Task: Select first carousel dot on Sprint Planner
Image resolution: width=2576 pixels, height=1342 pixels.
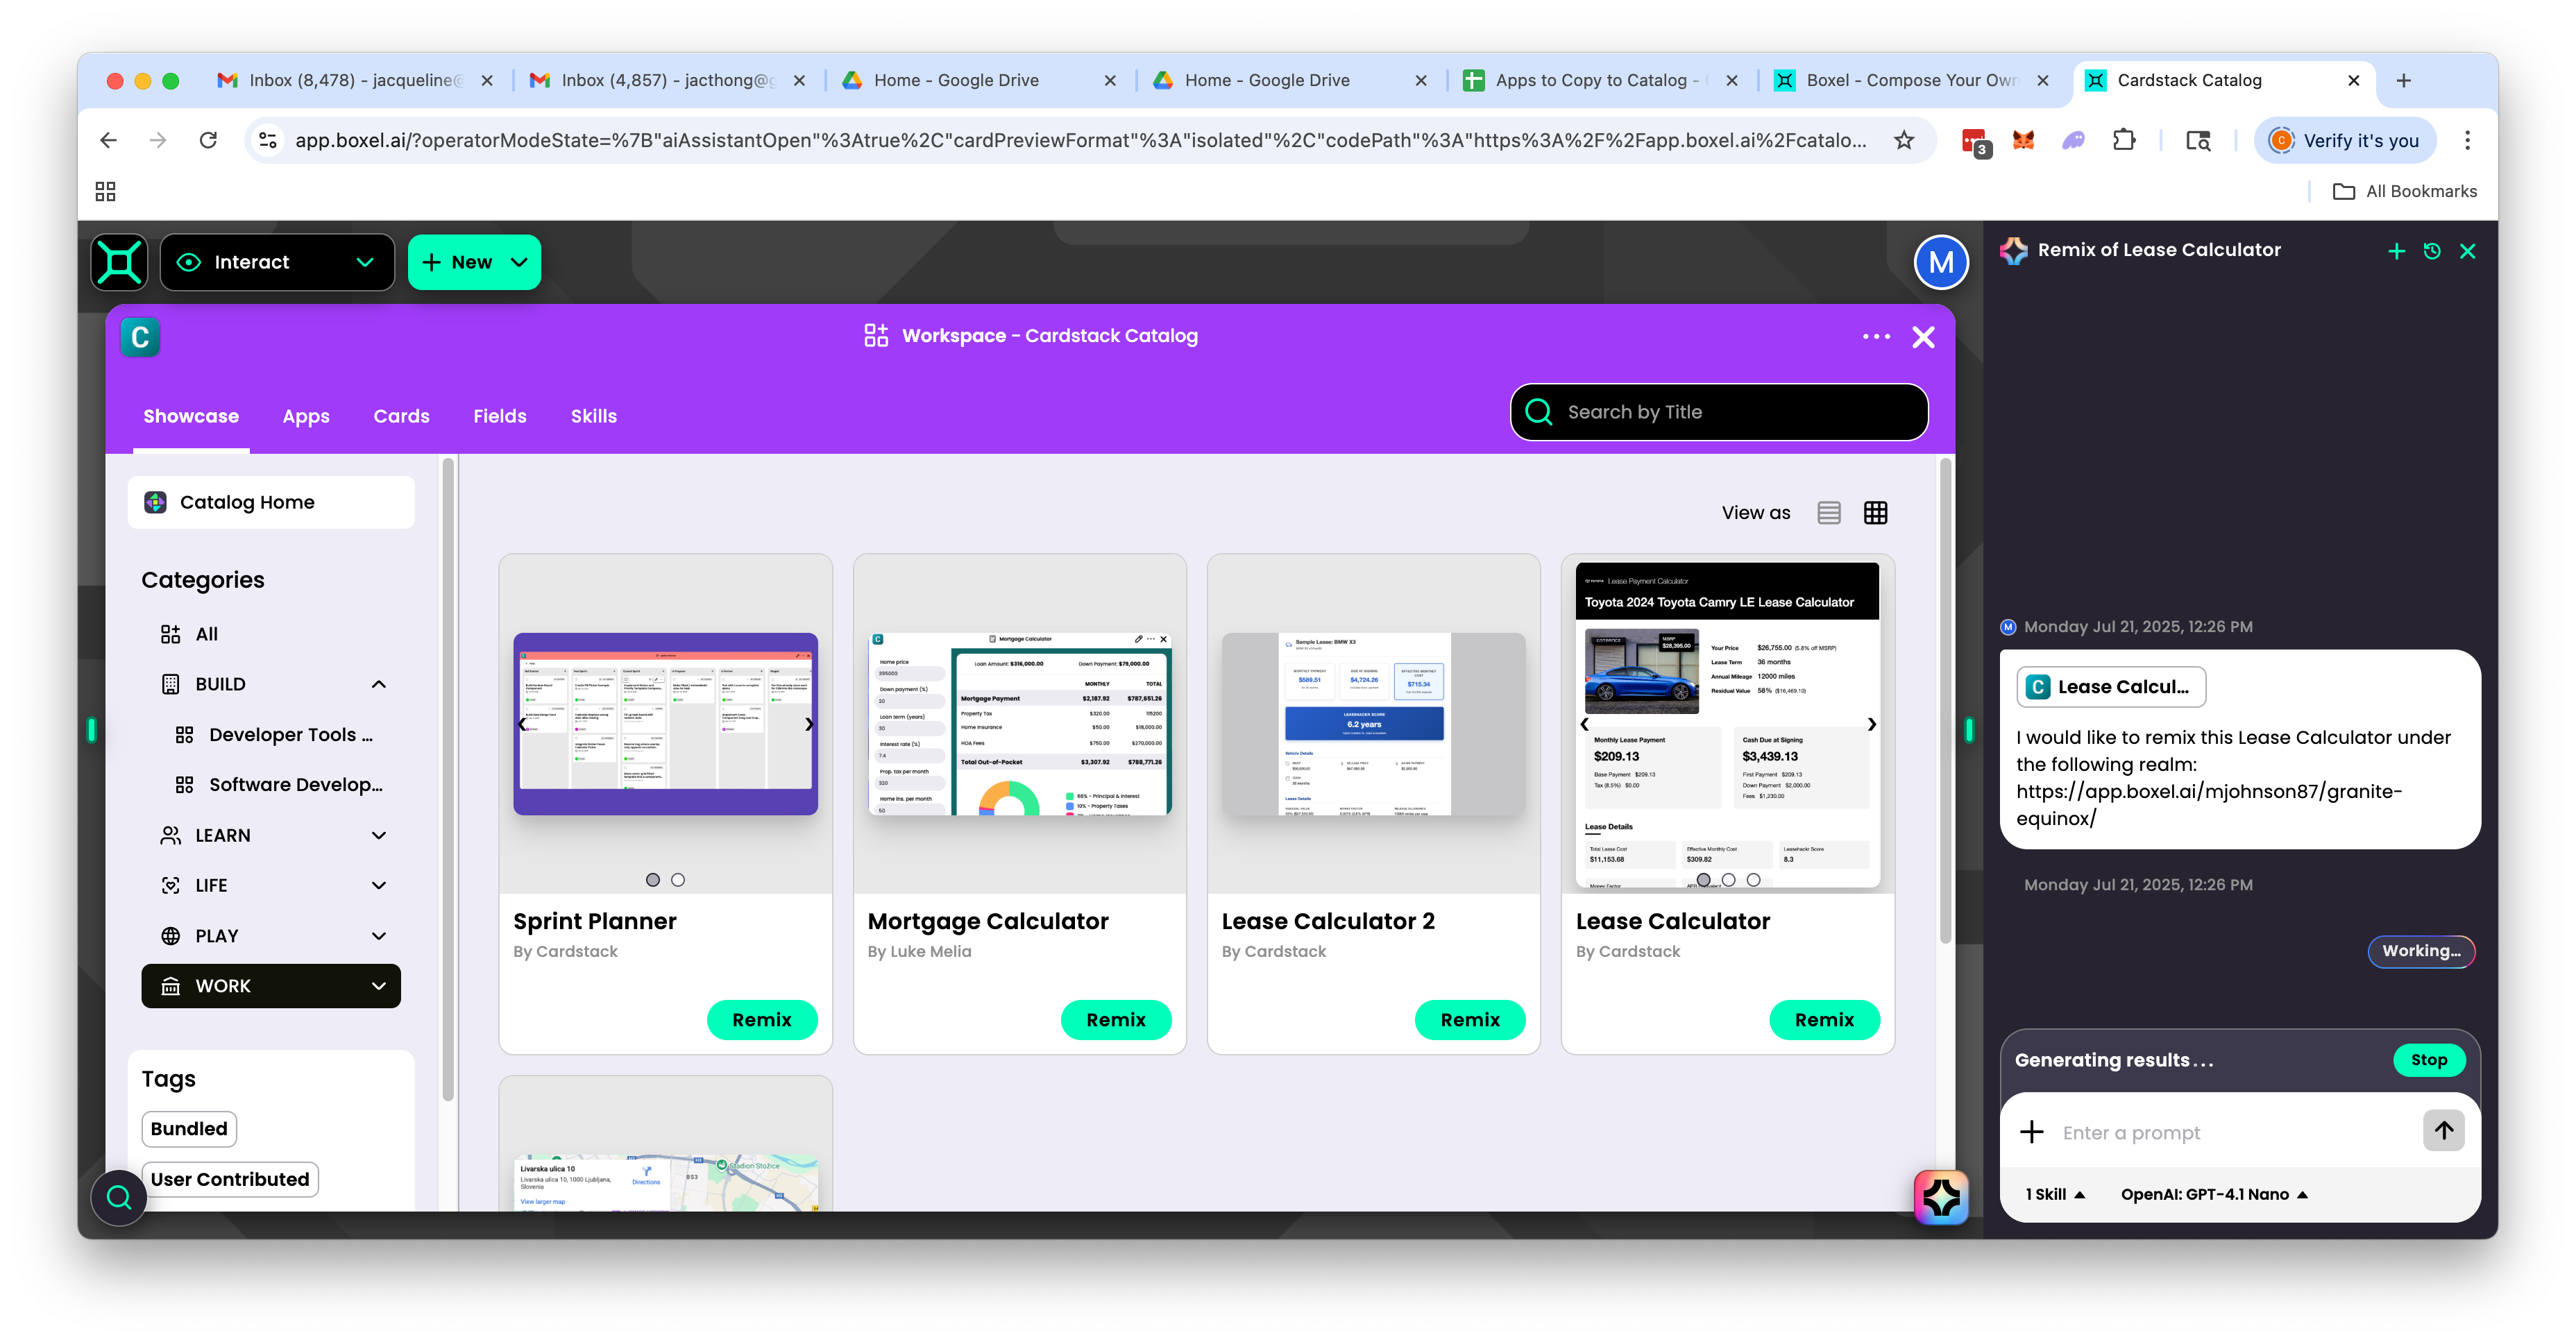Action: (x=653, y=880)
